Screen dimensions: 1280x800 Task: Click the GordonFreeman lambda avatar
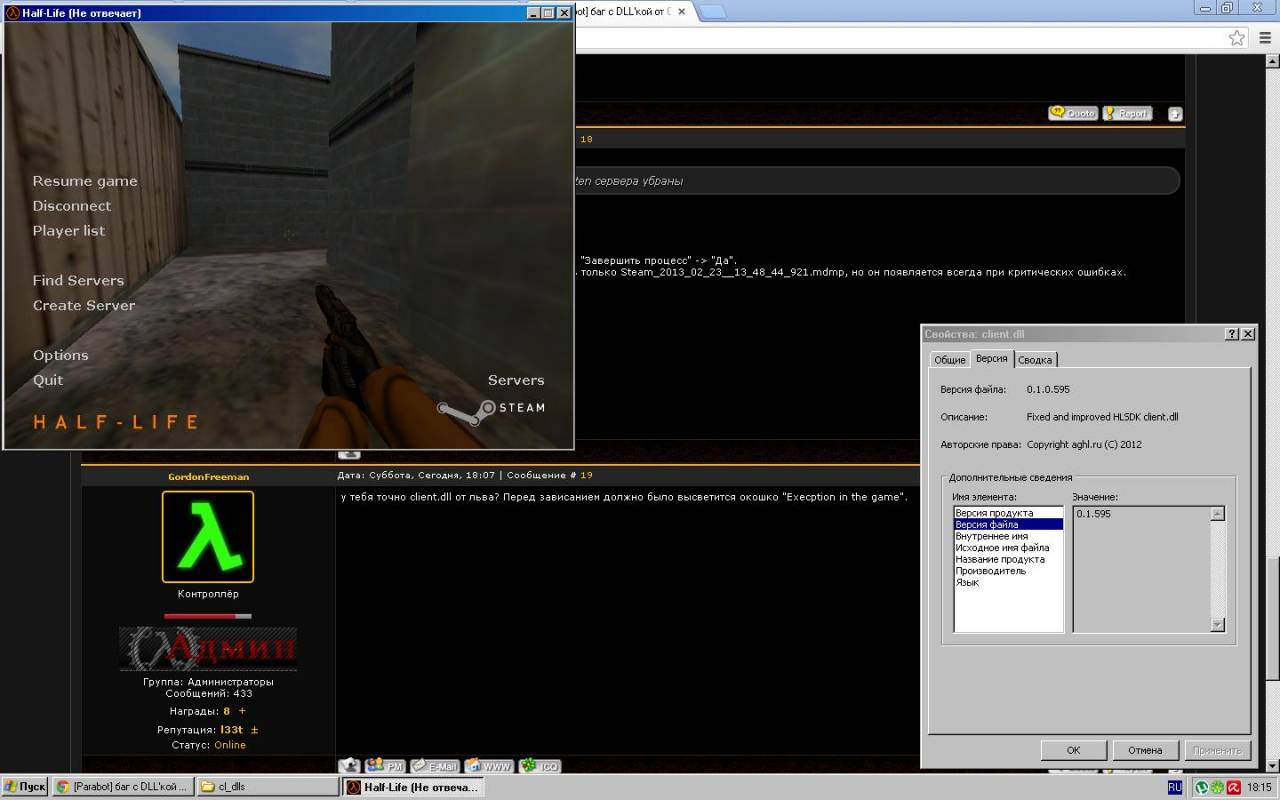(x=208, y=537)
